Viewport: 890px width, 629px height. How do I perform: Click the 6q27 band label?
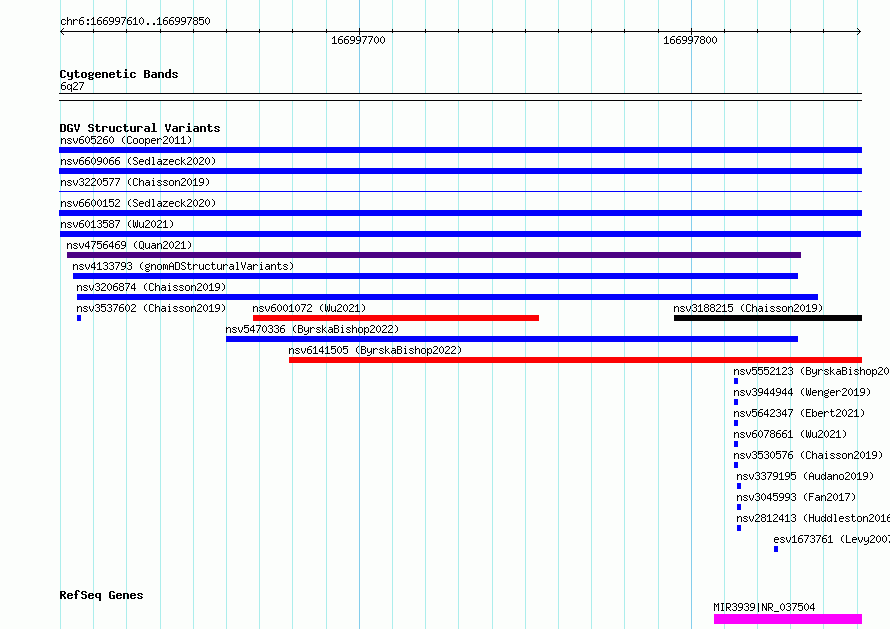72,86
